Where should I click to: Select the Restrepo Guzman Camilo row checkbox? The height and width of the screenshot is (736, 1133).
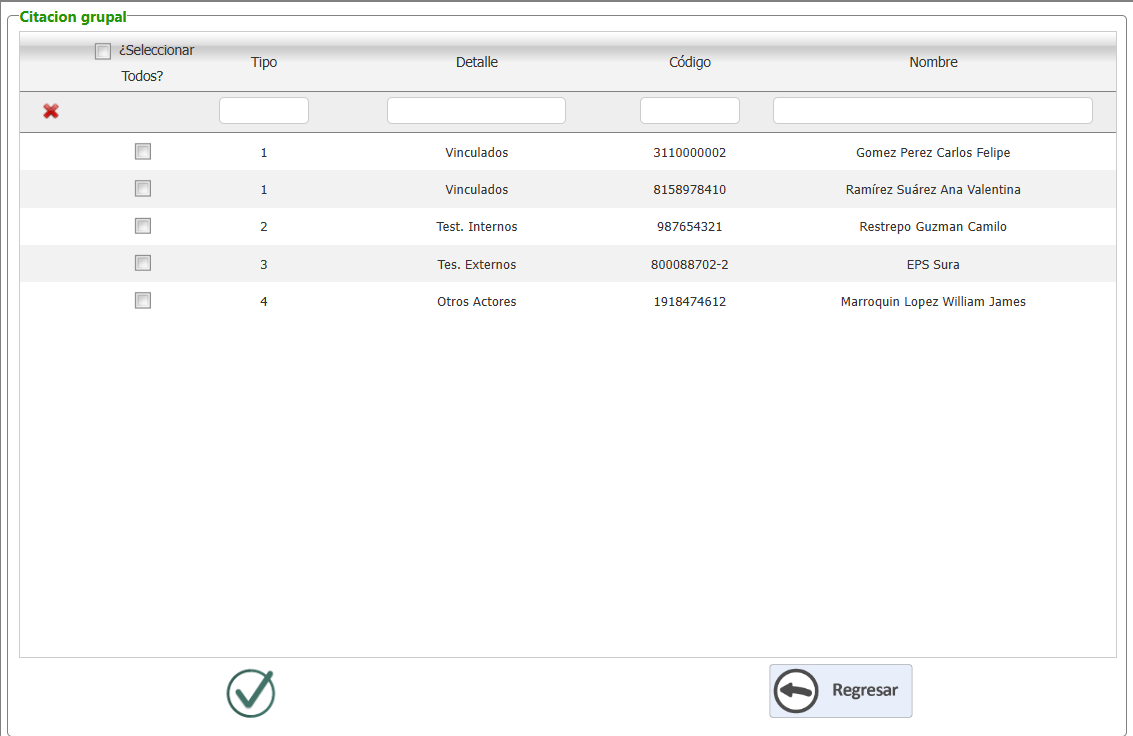143,226
